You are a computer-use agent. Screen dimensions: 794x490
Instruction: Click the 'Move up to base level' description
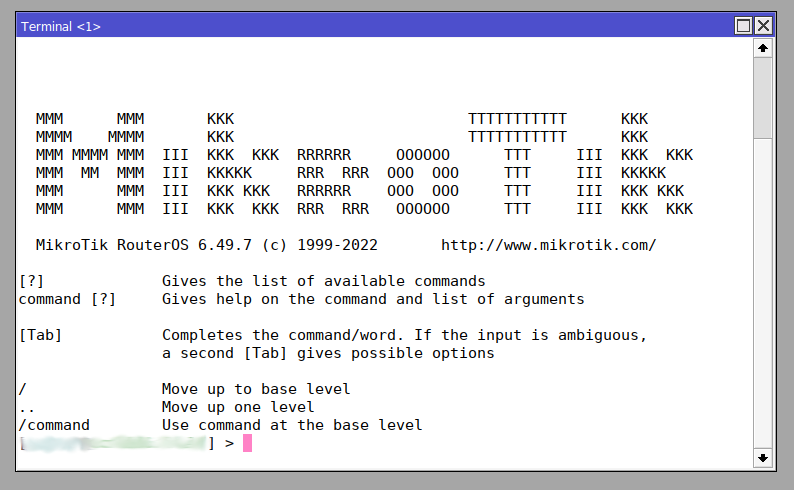coord(256,389)
